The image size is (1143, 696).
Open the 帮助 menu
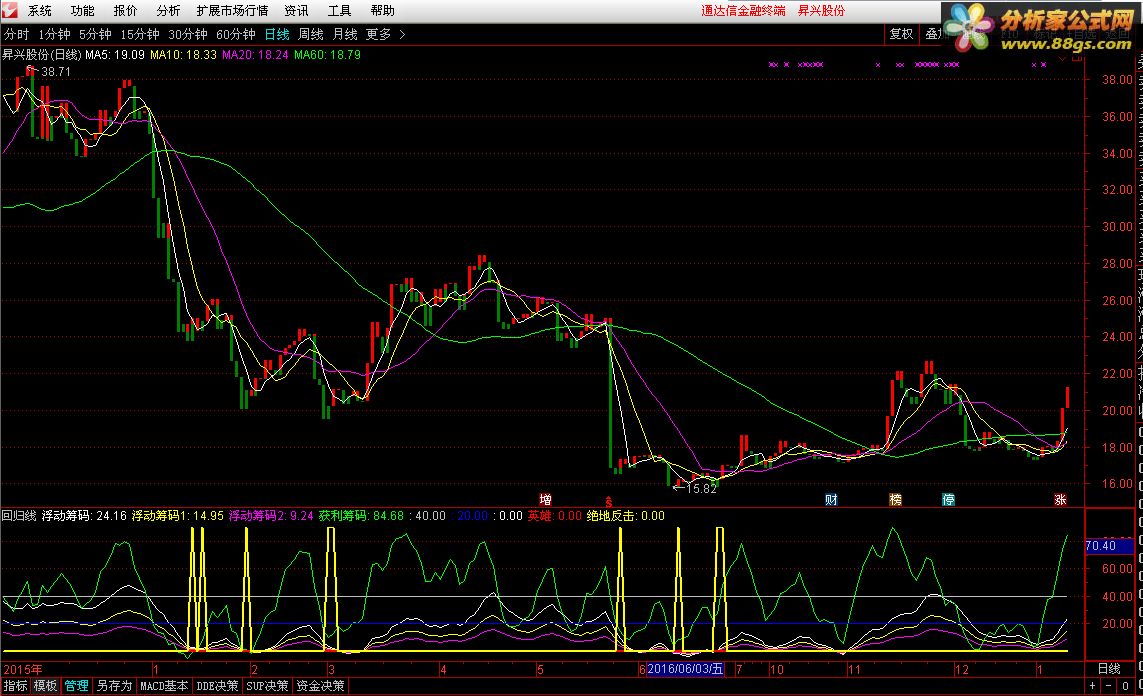(383, 11)
